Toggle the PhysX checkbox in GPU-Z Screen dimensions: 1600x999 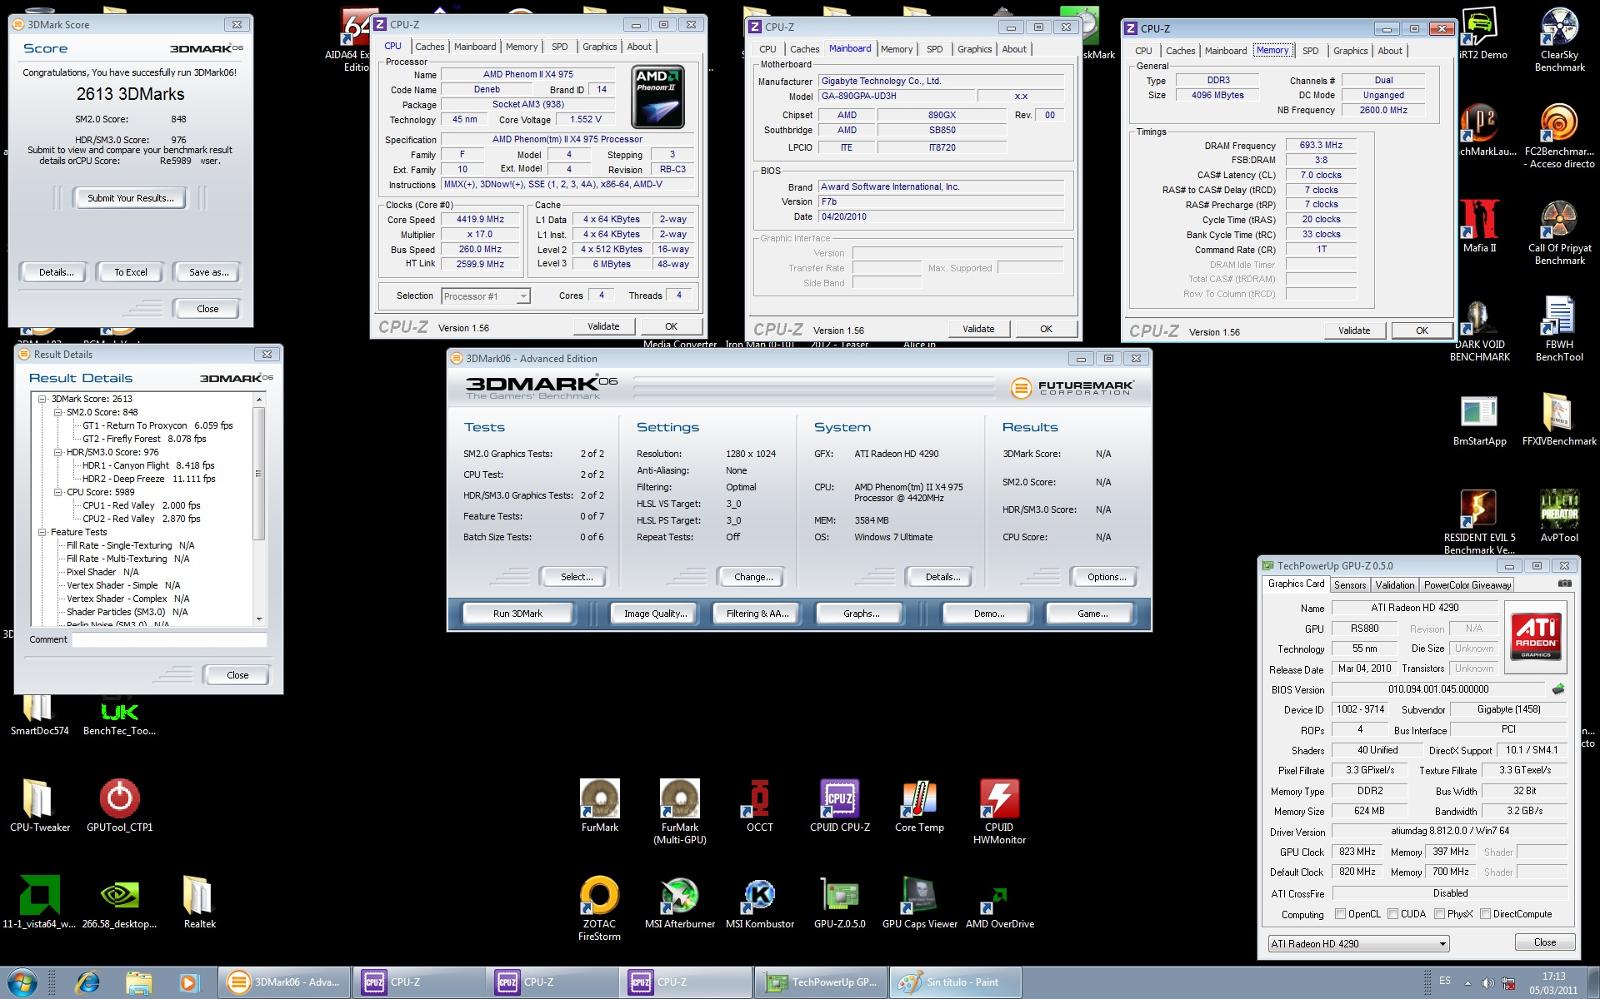(x=1438, y=914)
